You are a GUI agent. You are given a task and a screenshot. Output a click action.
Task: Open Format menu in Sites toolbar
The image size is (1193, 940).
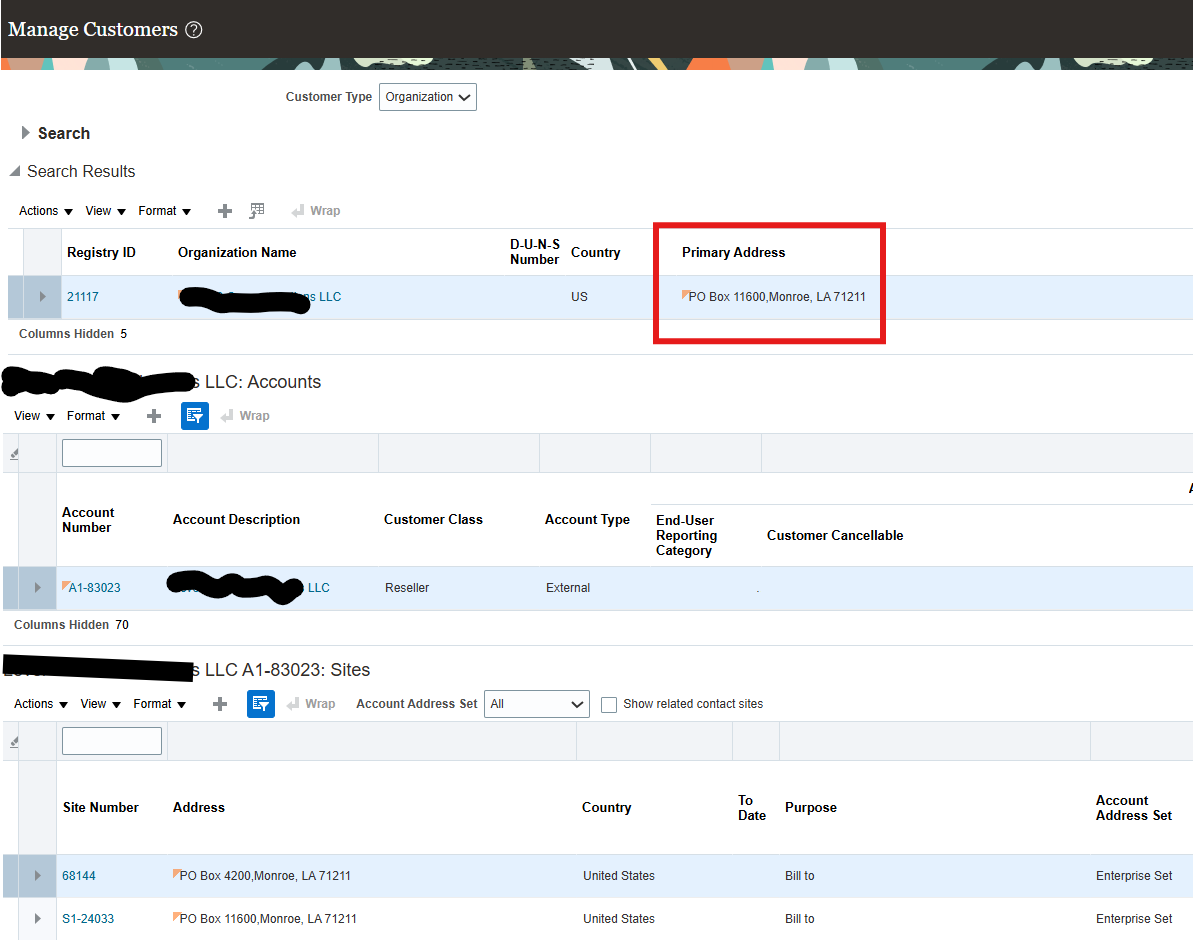point(160,705)
